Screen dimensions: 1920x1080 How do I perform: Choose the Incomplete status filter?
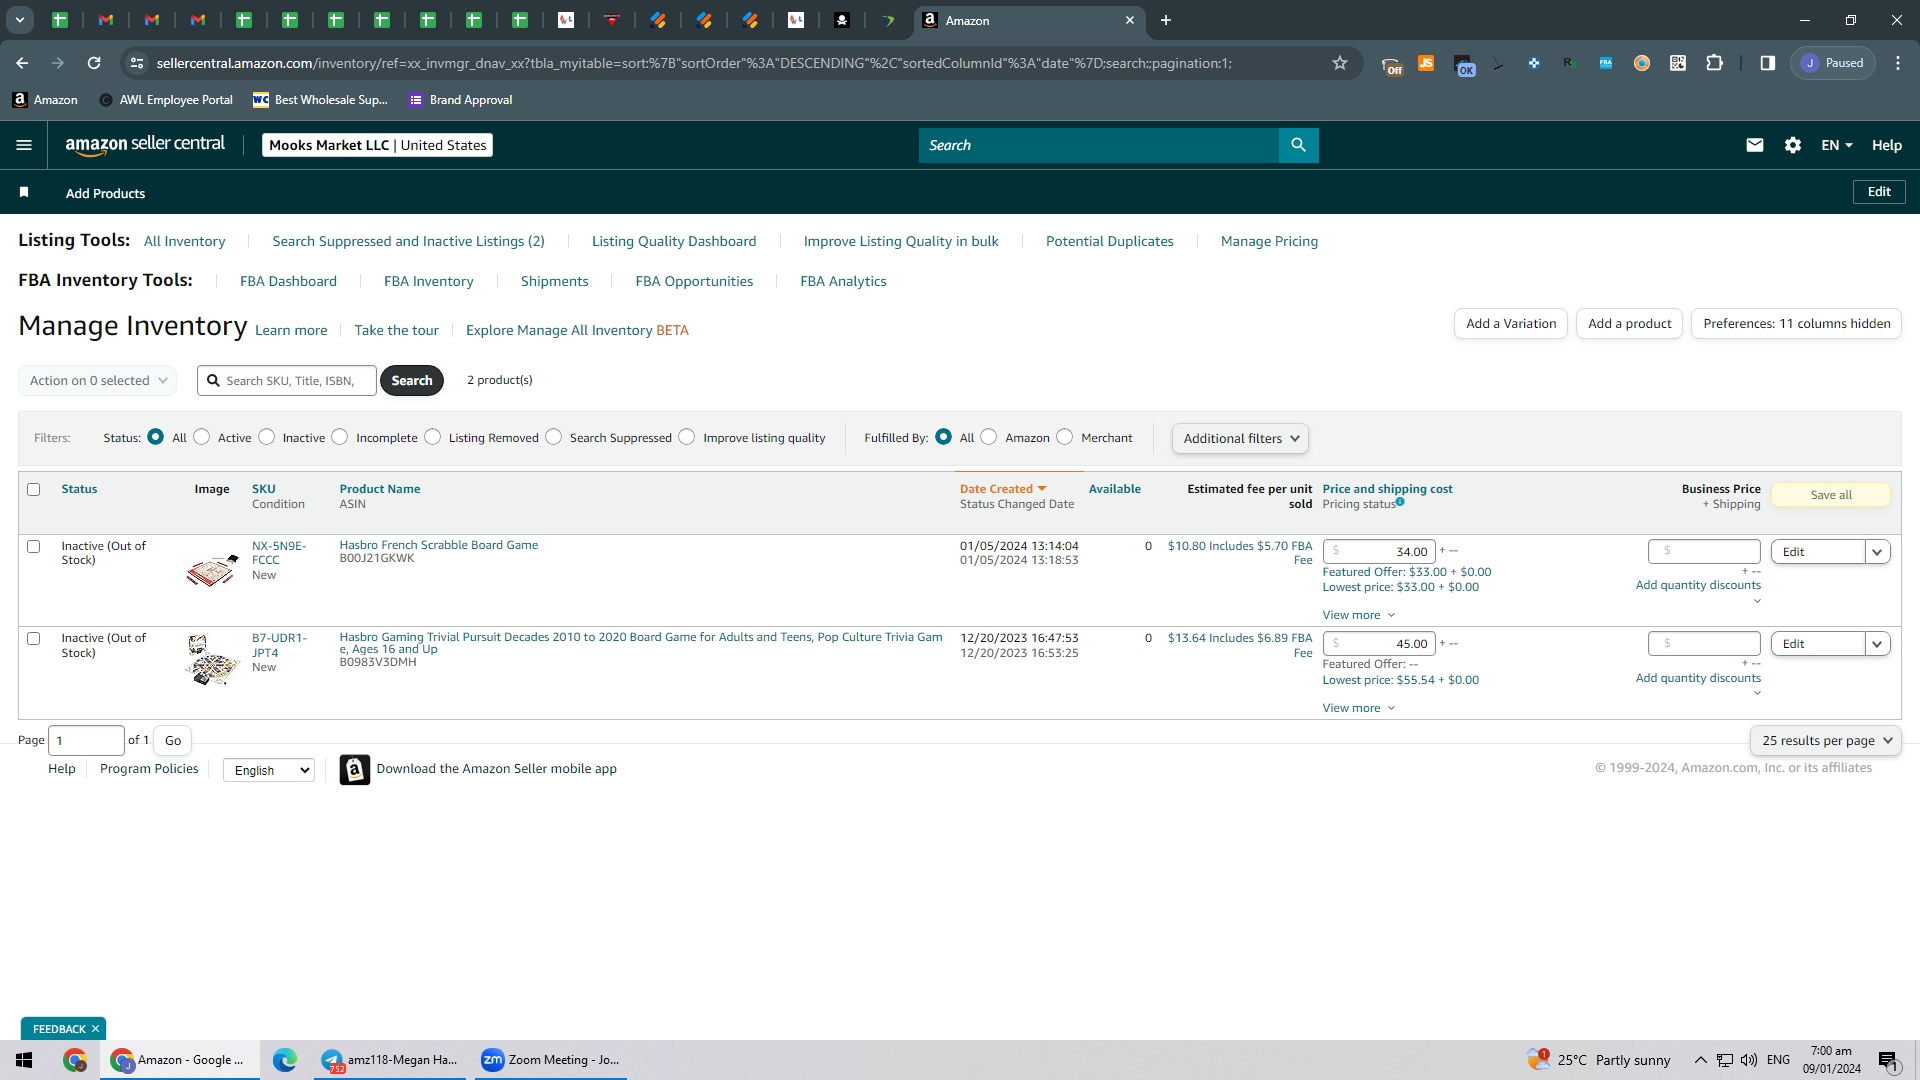340,437
